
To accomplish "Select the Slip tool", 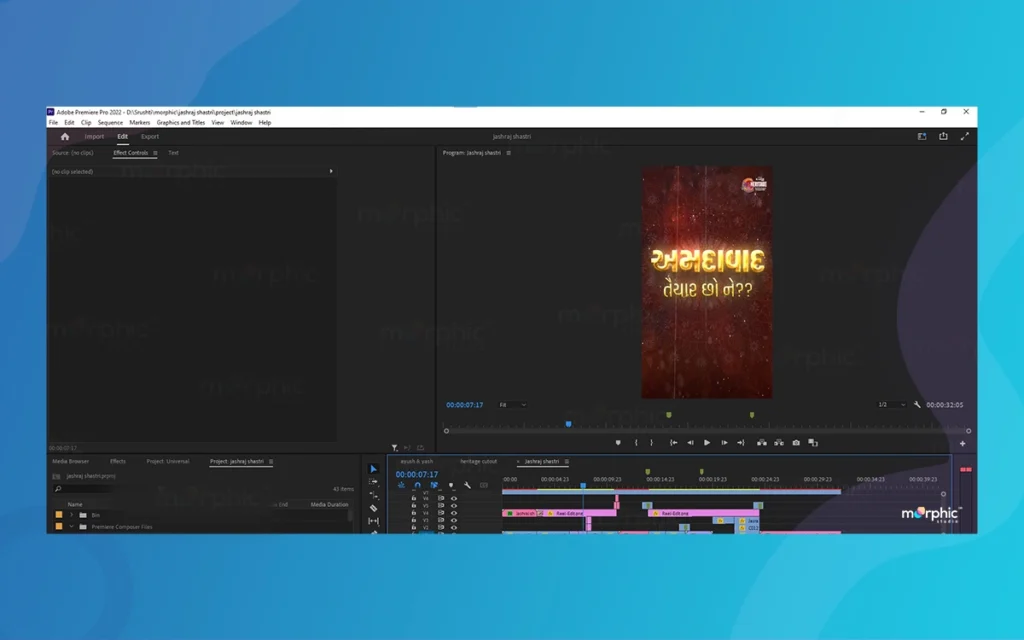I will pyautogui.click(x=373, y=521).
